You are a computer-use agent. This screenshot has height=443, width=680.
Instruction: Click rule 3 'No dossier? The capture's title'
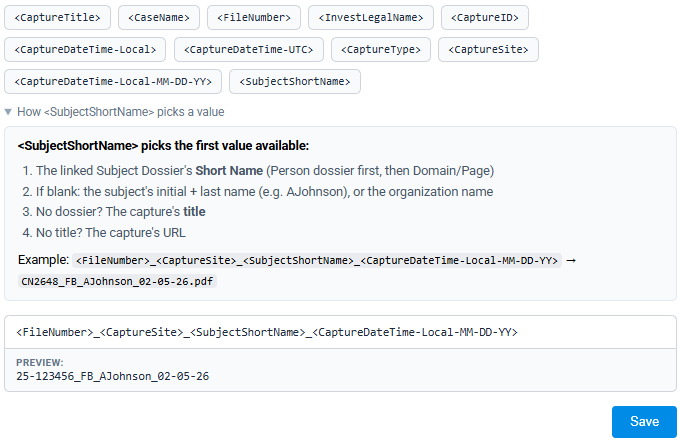click(x=114, y=212)
